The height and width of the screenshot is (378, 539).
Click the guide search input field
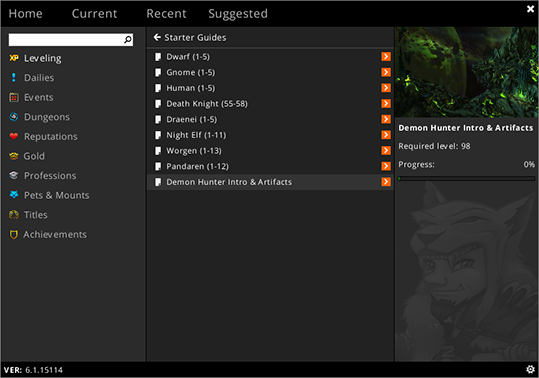[70, 40]
